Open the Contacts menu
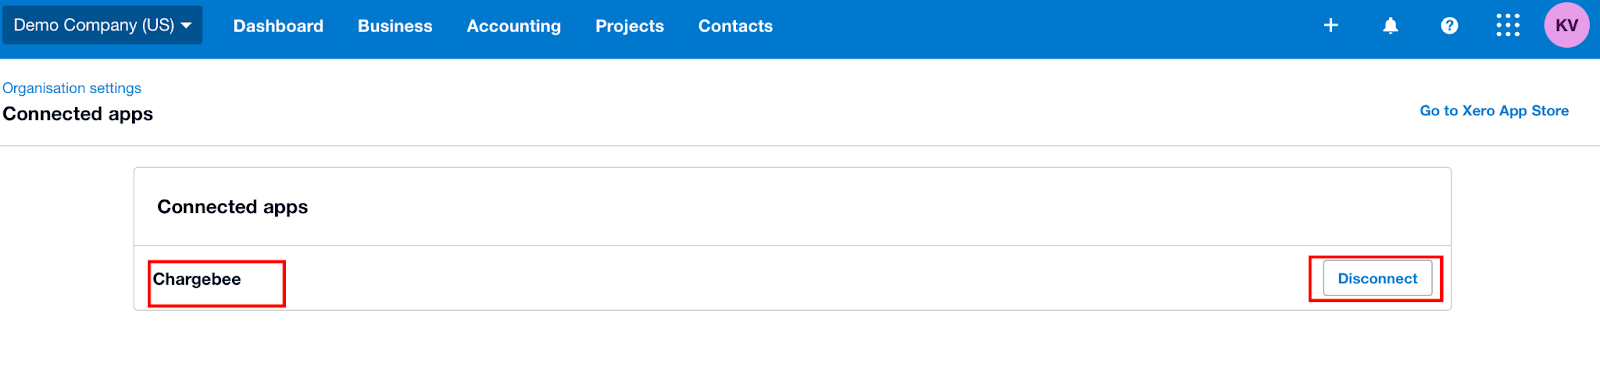 735,26
